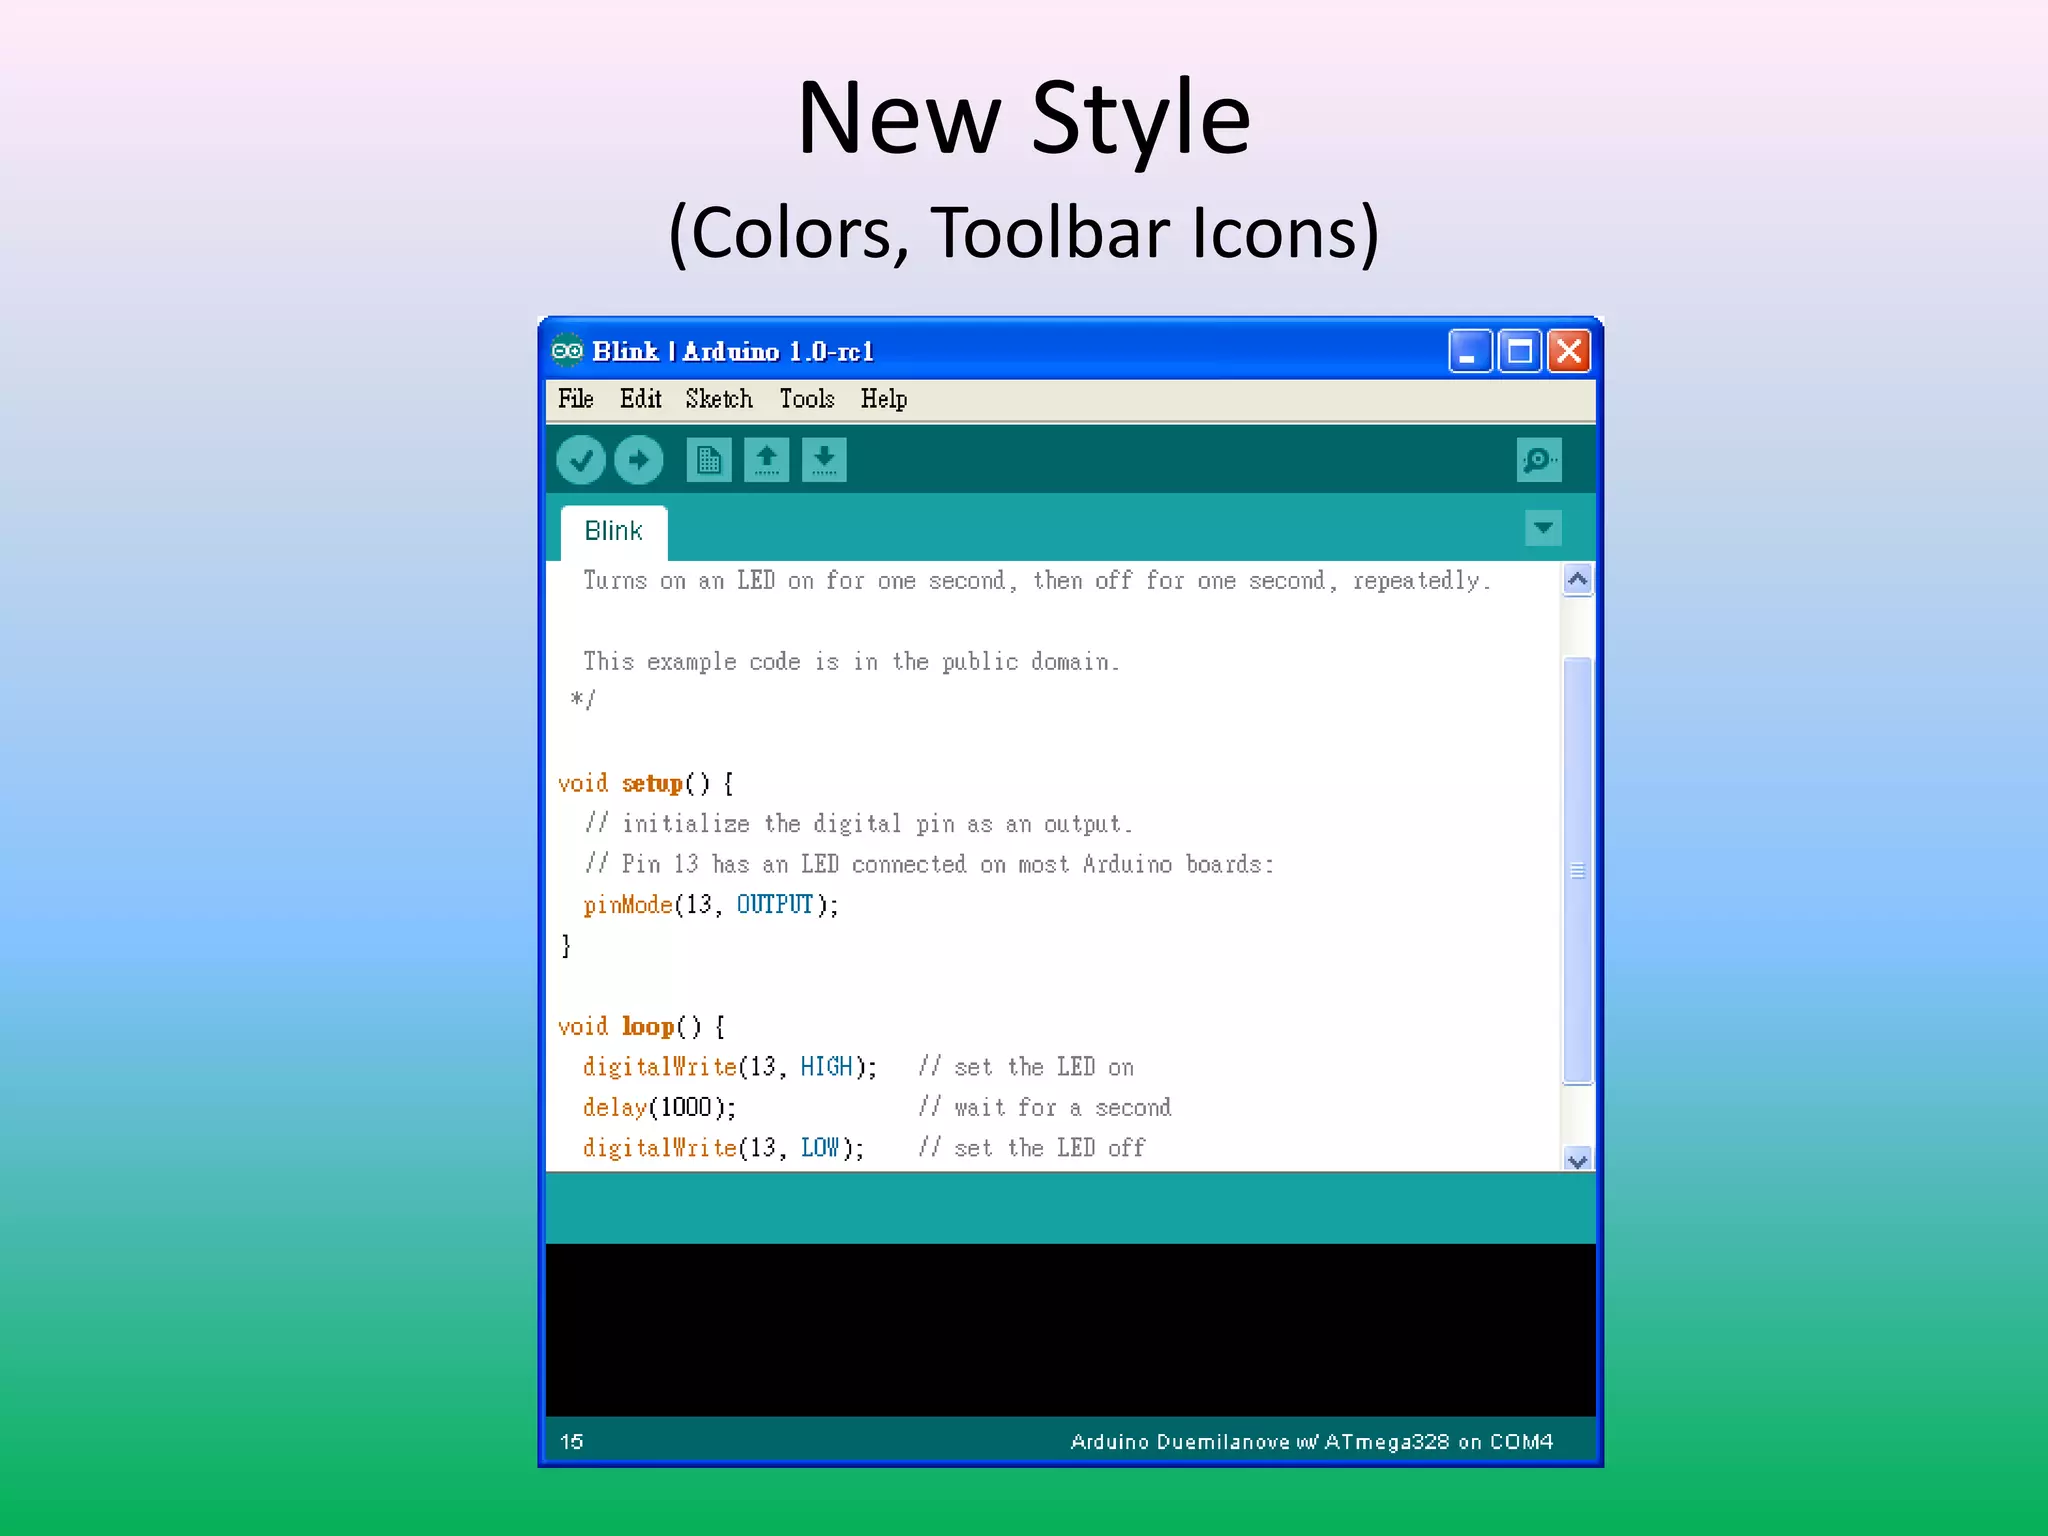Viewport: 2048px width, 1536px height.
Task: Click the comment 'This example code is in the public domain.'
Action: coord(852,662)
